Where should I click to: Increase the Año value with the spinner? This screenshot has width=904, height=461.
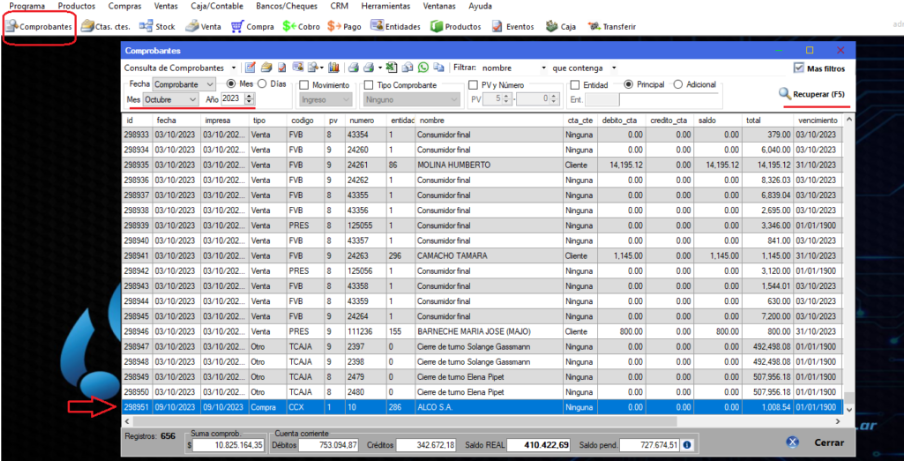point(250,97)
